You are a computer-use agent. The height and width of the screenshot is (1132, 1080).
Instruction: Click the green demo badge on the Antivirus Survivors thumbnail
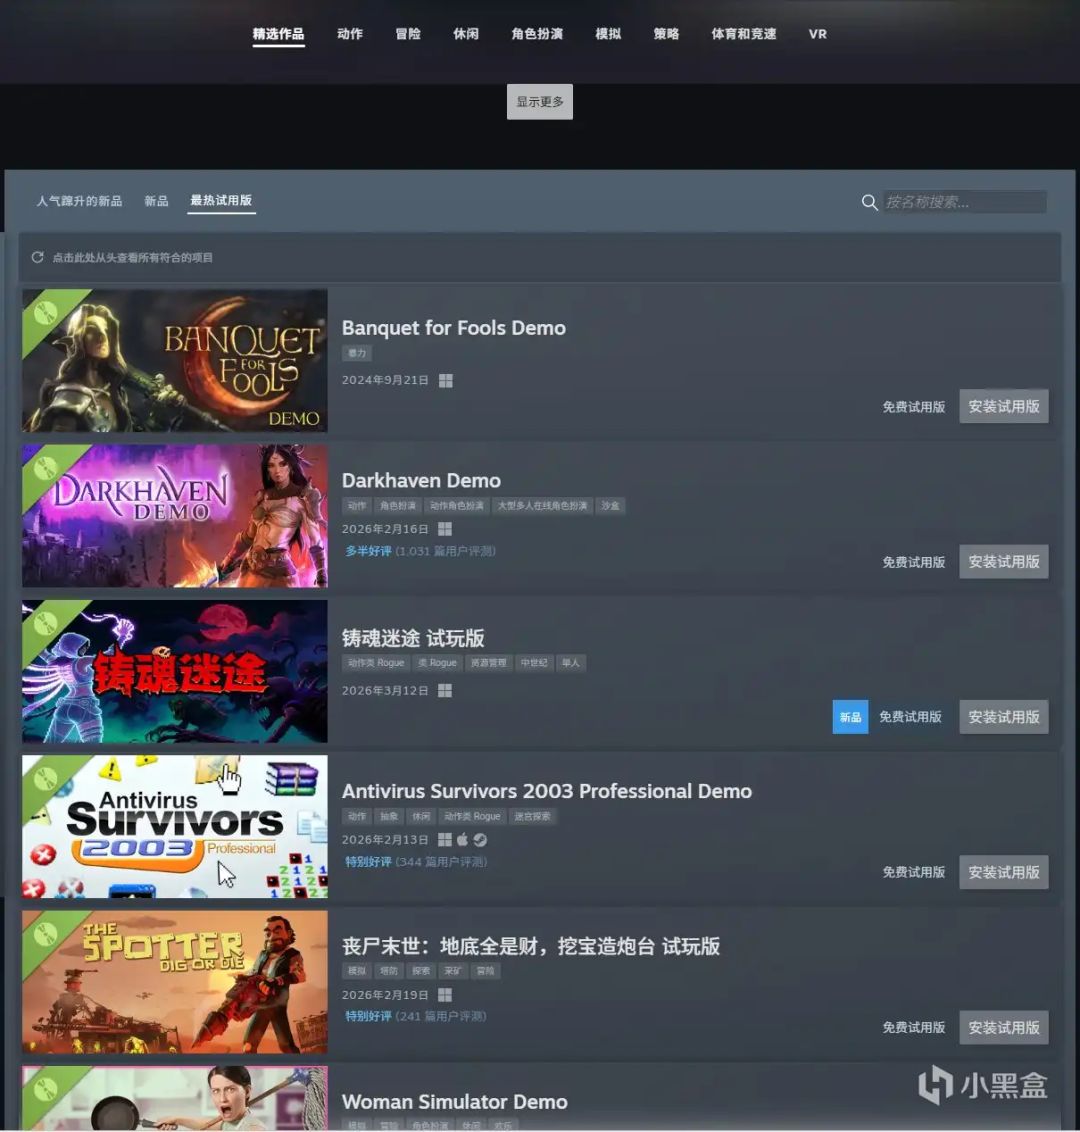point(45,778)
